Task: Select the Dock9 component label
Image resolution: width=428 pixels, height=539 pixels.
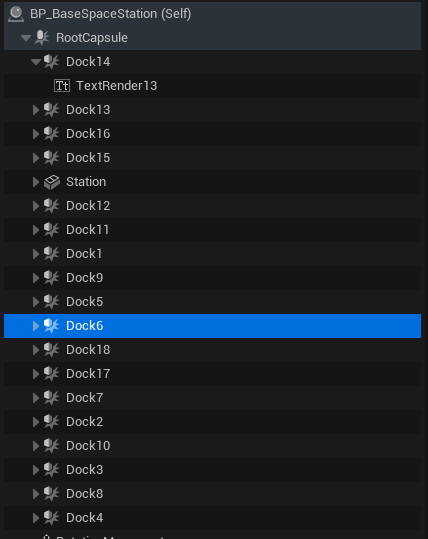Action: point(85,278)
